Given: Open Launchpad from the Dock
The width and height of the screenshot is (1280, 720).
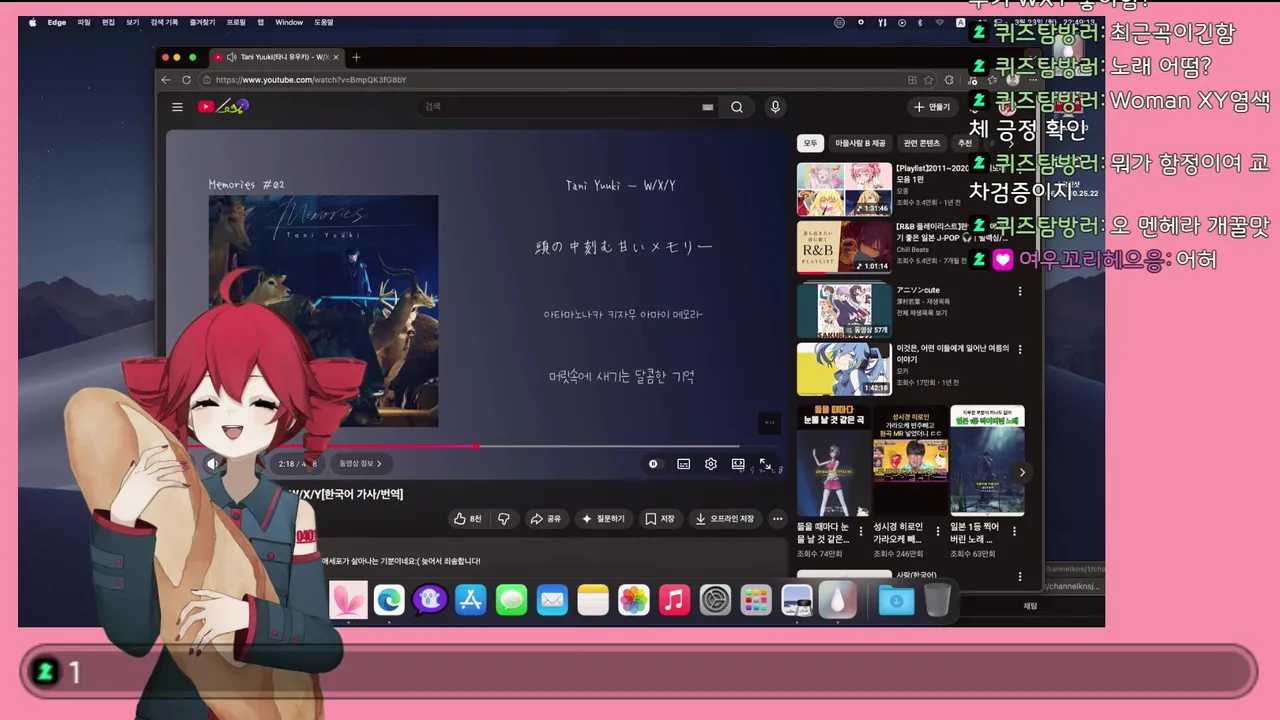Looking at the screenshot, I should click(x=756, y=600).
